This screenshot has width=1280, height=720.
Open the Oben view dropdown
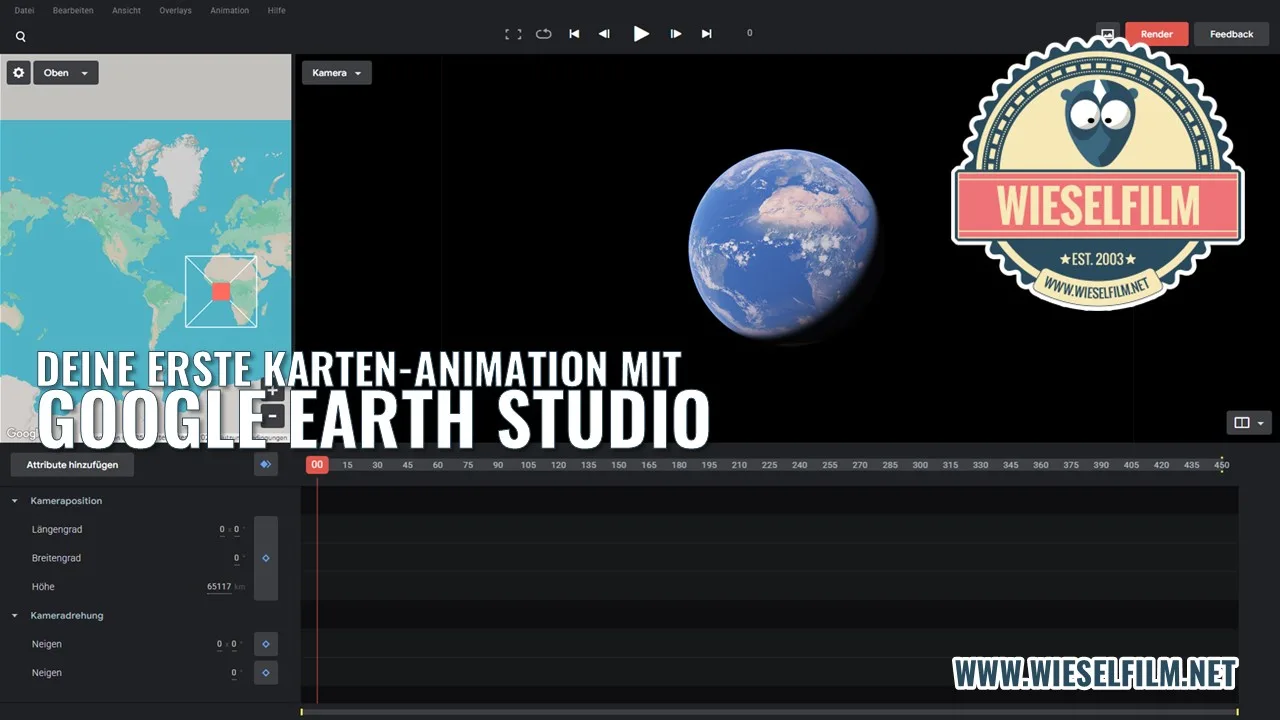[66, 73]
